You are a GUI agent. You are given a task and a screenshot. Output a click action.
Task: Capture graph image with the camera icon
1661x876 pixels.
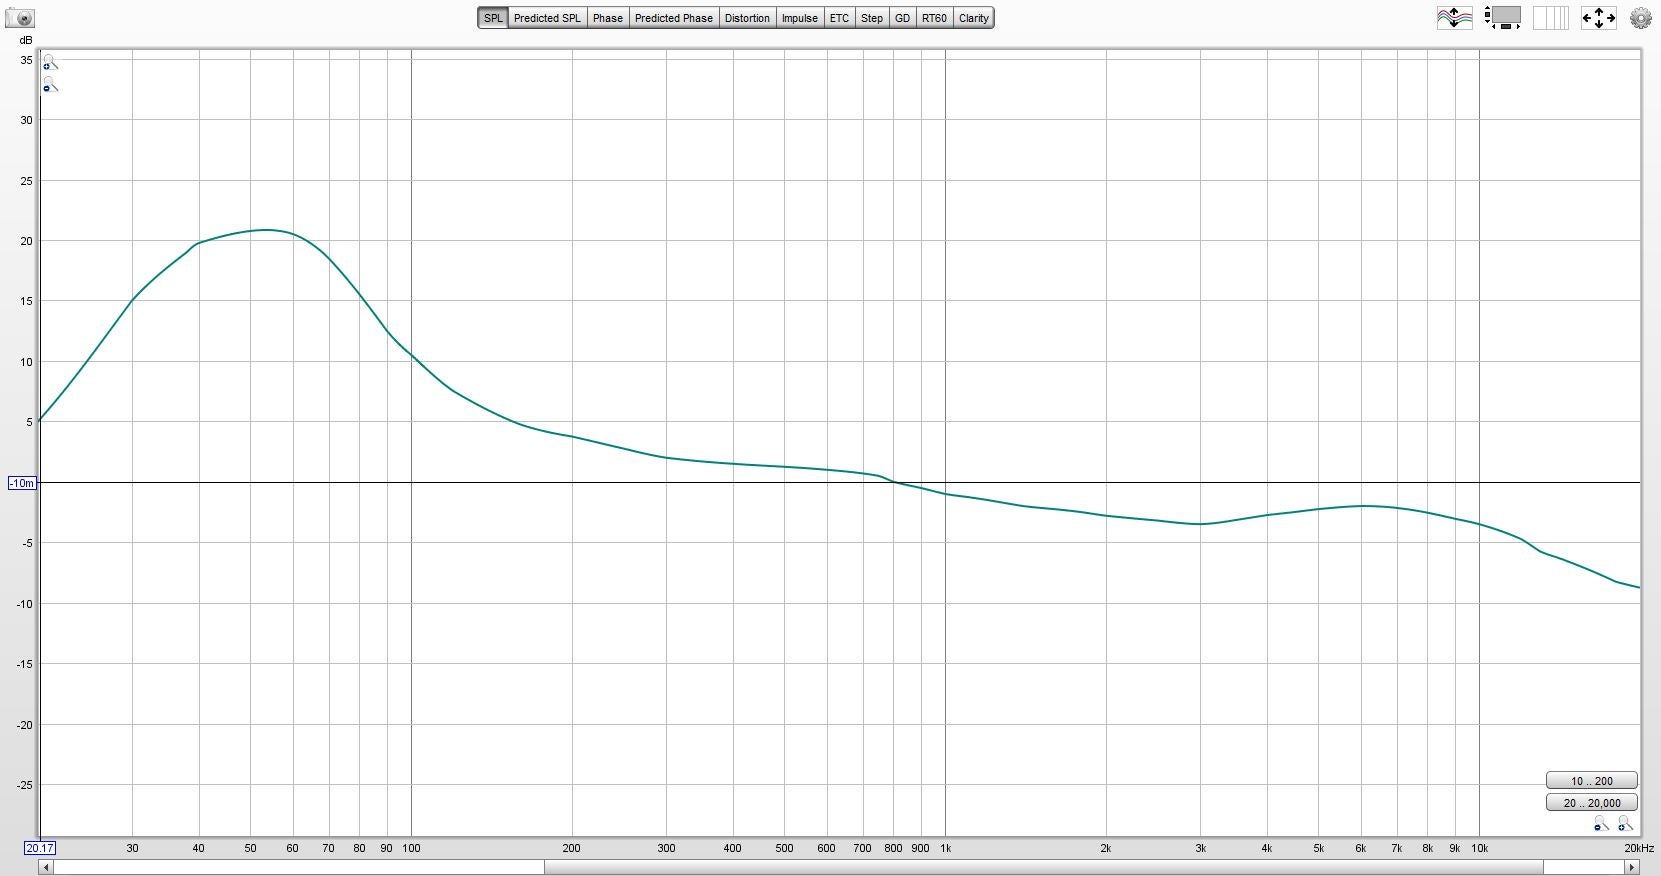(19, 18)
